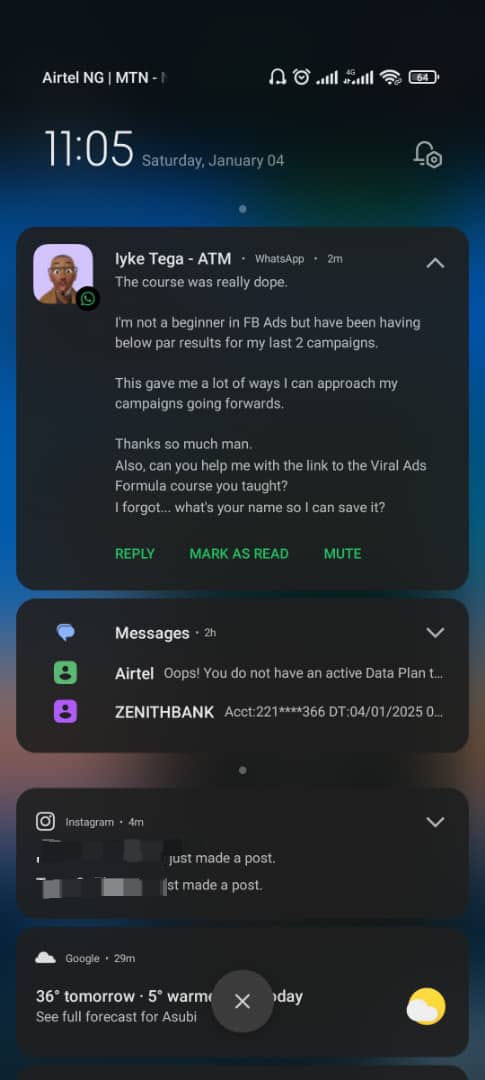This screenshot has width=485, height=1080.
Task: Open the first Instagram post notification
Action: [156, 858]
